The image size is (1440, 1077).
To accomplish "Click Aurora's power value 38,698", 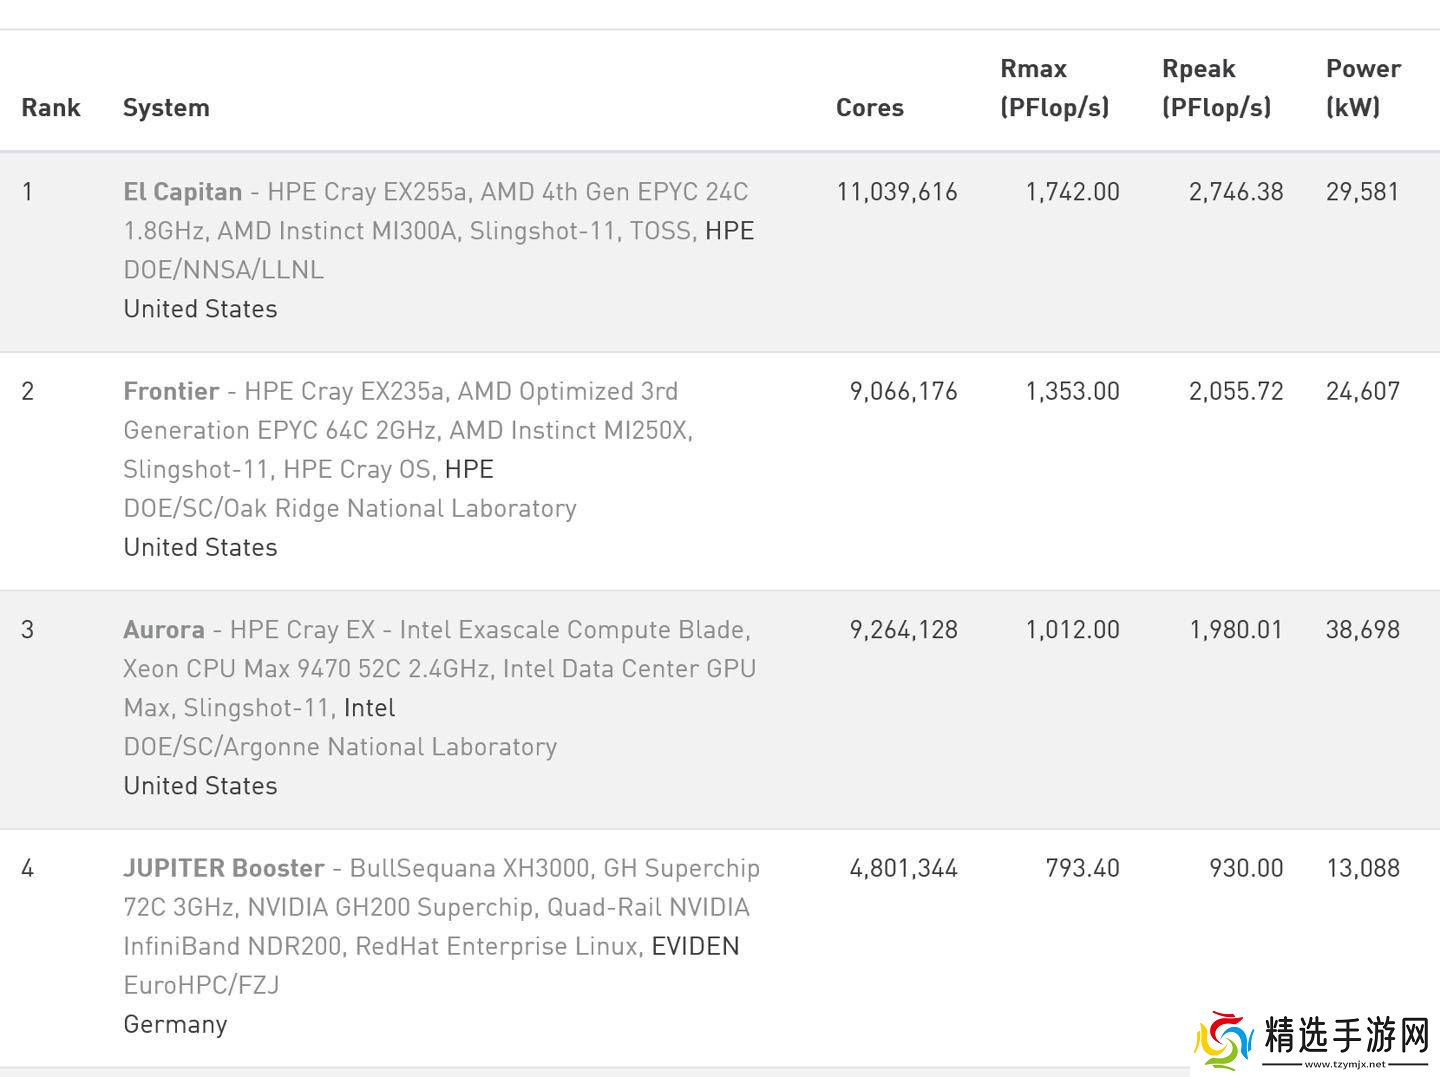I will point(1362,630).
